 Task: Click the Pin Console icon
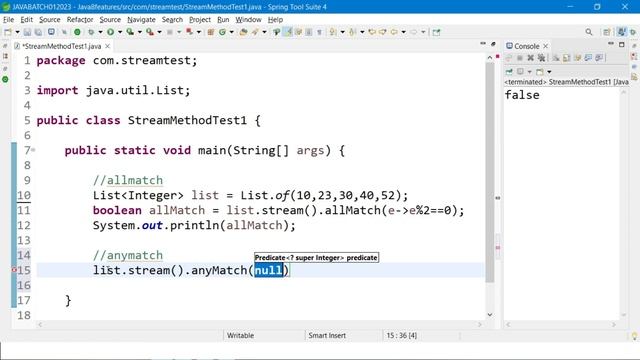click(509, 72)
